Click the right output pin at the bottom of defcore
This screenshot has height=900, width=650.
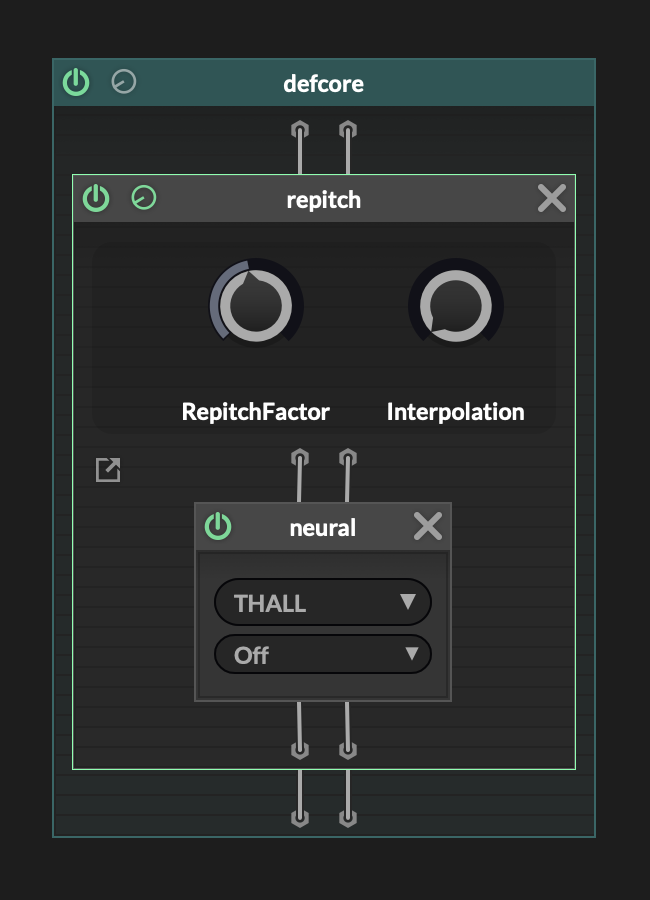(348, 817)
